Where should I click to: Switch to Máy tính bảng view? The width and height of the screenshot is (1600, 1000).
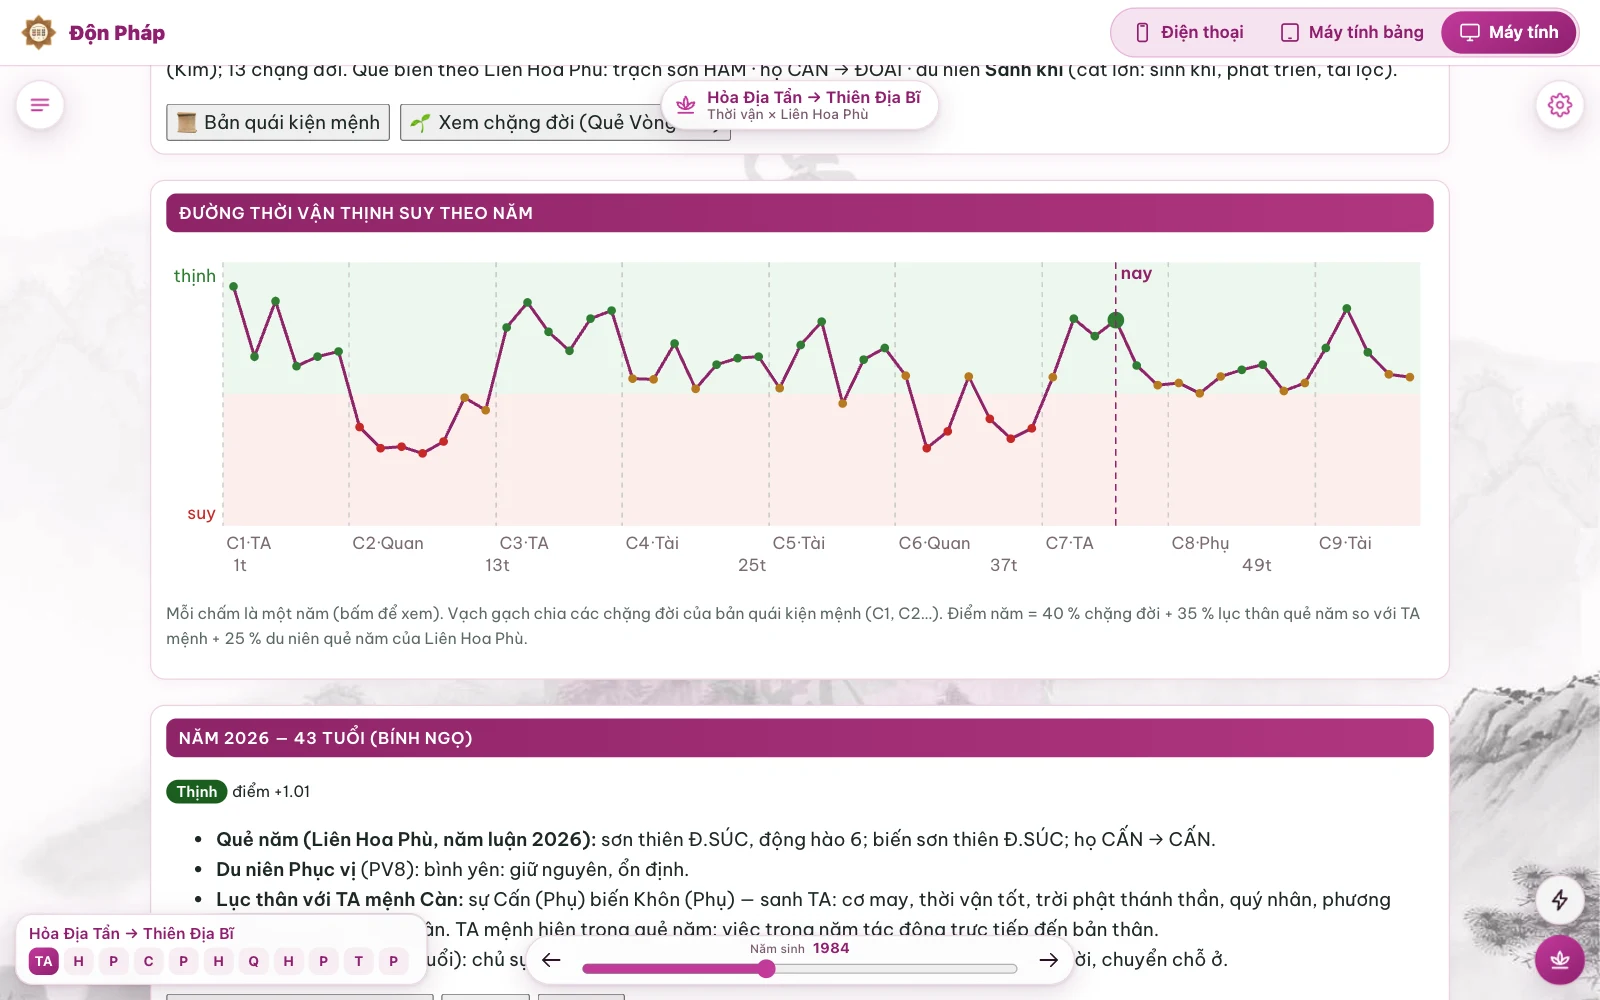1352,33
